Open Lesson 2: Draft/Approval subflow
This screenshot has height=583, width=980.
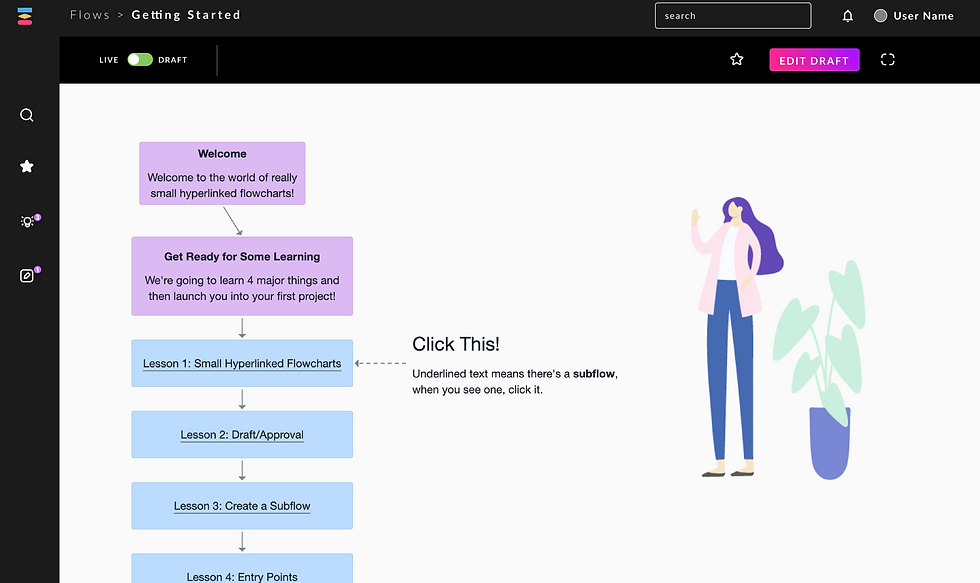[x=242, y=435]
